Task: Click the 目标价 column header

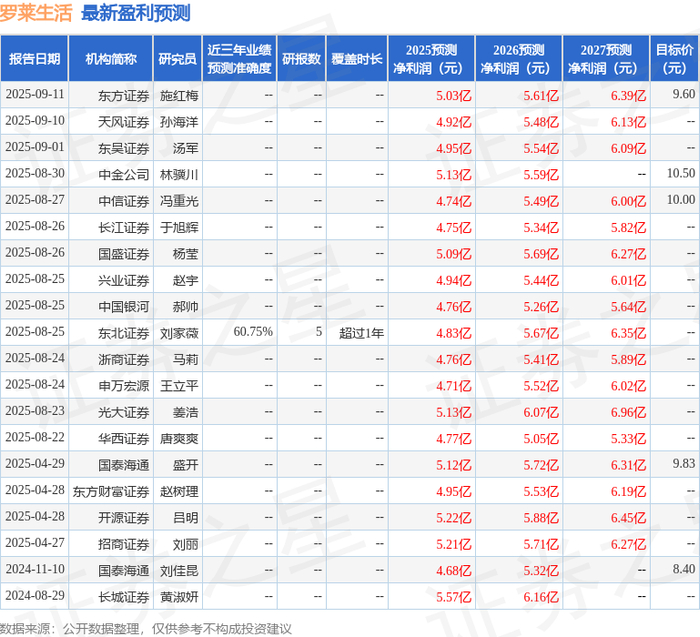Action: (x=675, y=59)
